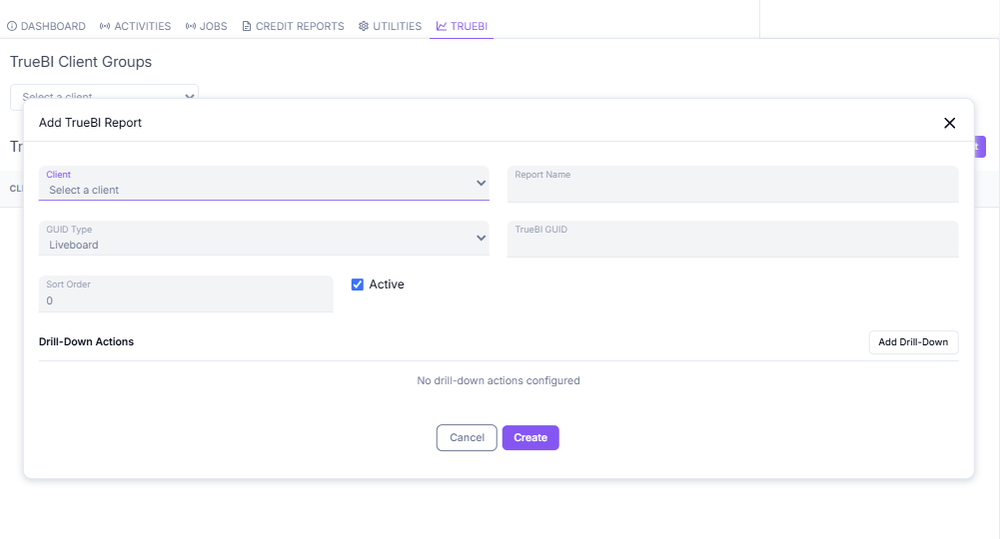Open the background client group selector

pyautogui.click(x=105, y=96)
